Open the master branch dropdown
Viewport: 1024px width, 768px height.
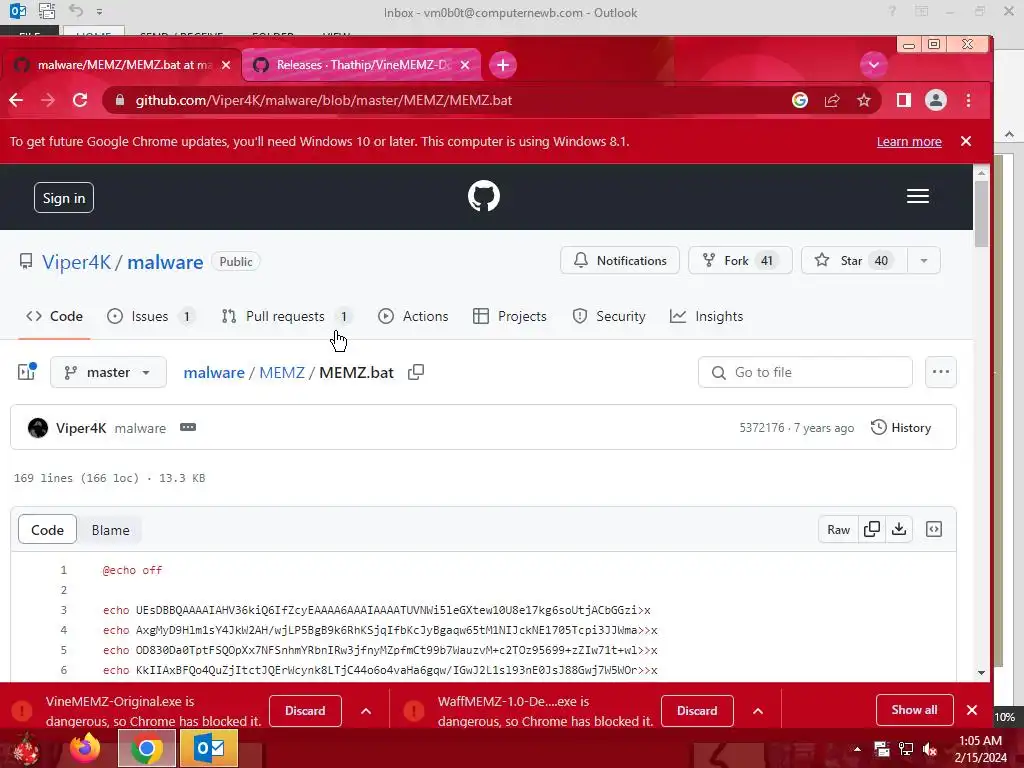point(108,372)
